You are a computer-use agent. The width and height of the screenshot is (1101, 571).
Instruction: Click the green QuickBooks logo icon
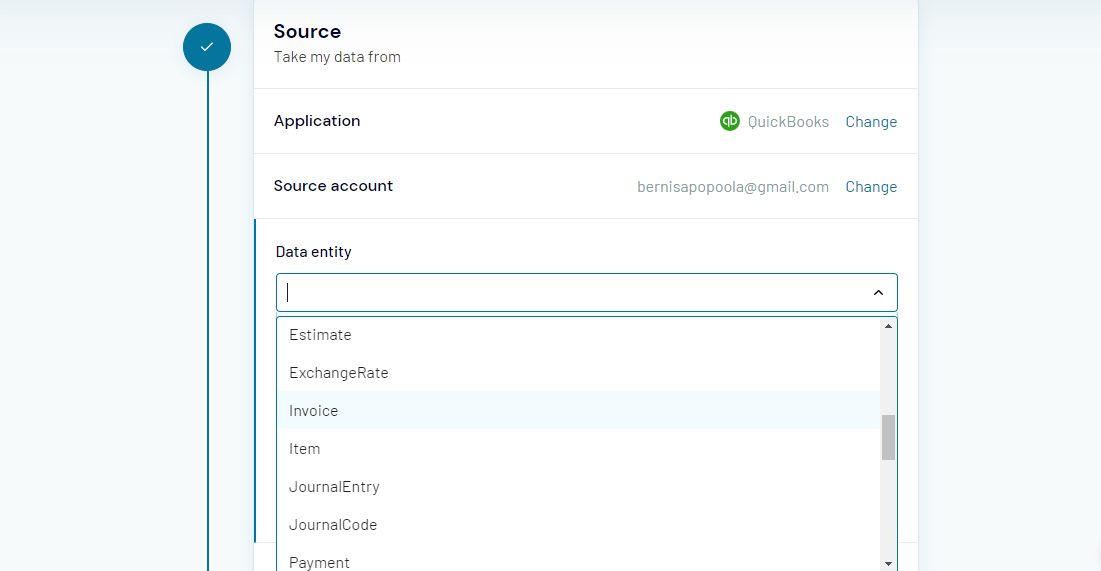click(x=730, y=121)
